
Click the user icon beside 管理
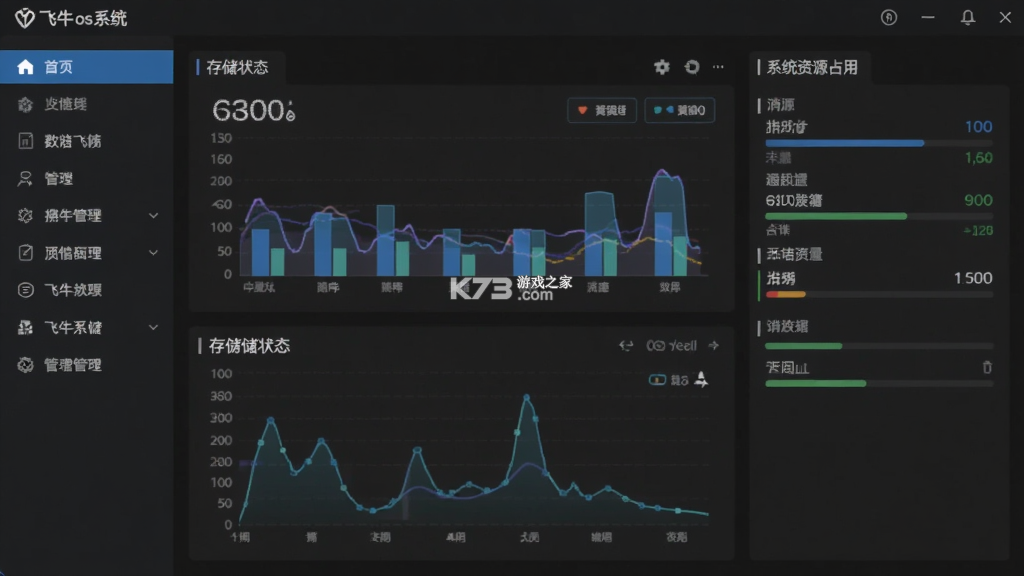tap(25, 178)
